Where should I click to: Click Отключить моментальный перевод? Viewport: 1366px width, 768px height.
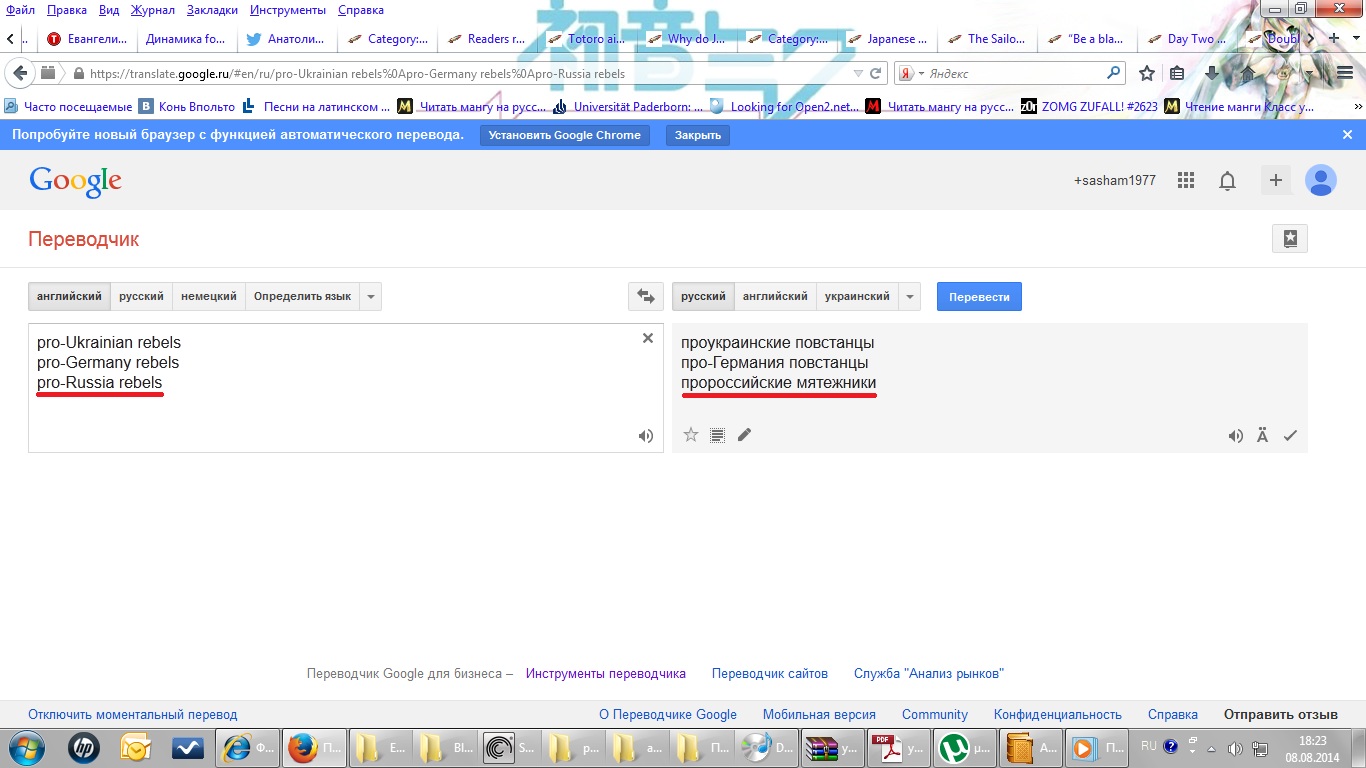coord(133,715)
